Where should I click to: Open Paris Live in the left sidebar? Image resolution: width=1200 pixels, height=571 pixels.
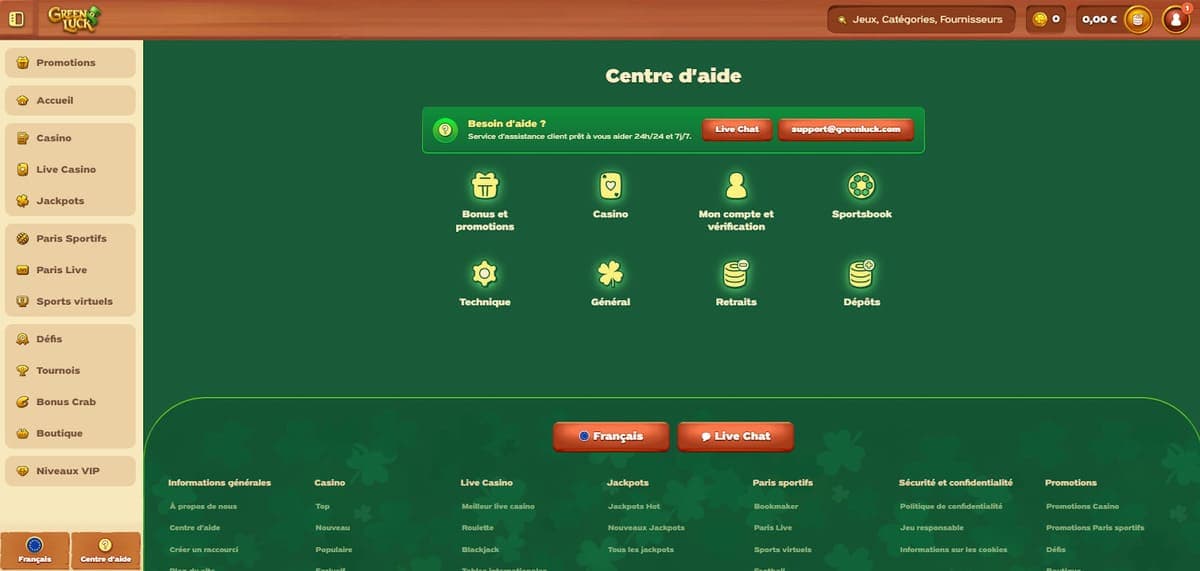click(70, 270)
